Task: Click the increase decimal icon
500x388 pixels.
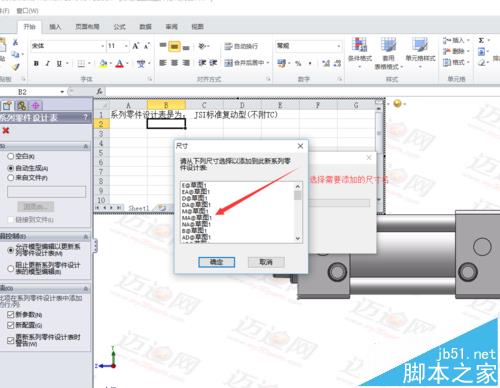Action: (326, 63)
